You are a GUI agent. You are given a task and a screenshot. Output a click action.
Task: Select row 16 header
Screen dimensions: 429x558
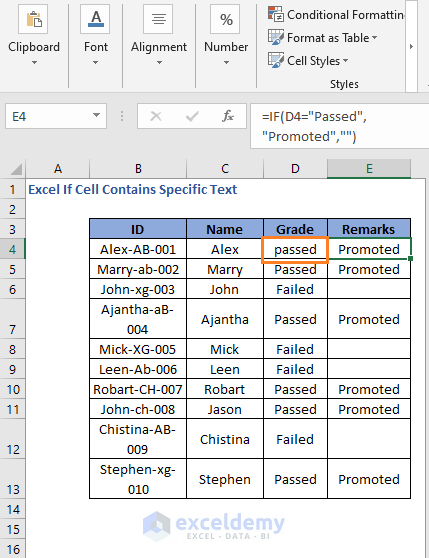tap(12, 549)
